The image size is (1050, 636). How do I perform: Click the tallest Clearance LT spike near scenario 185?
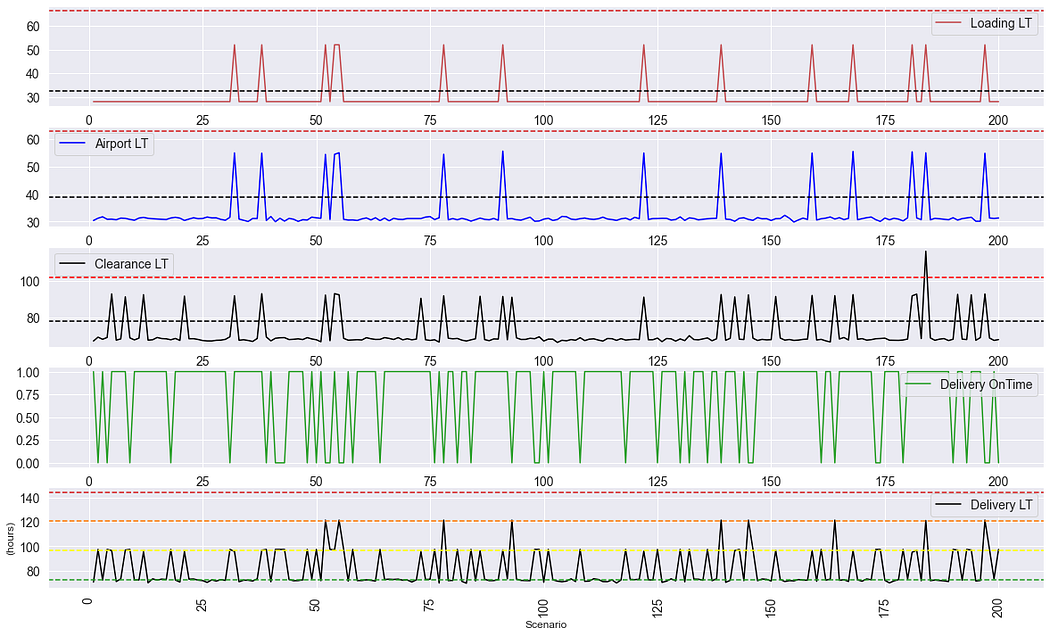pos(925,250)
